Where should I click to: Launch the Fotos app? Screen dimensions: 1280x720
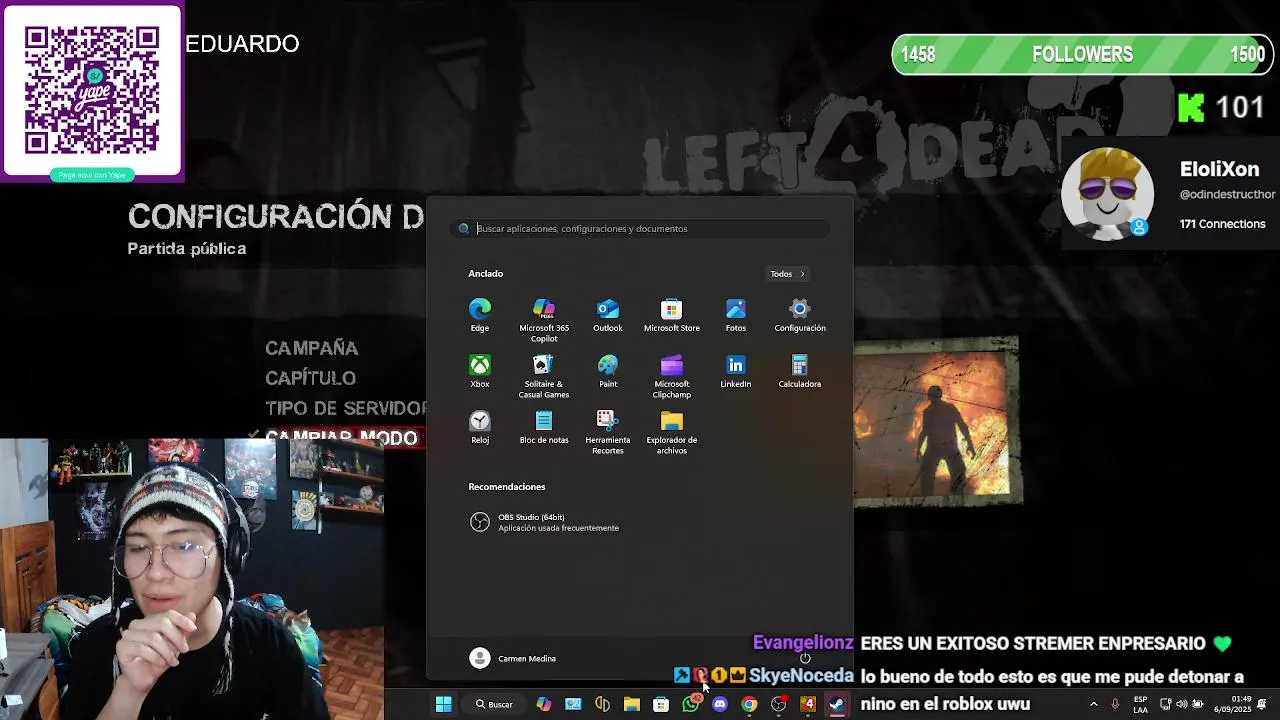(736, 315)
